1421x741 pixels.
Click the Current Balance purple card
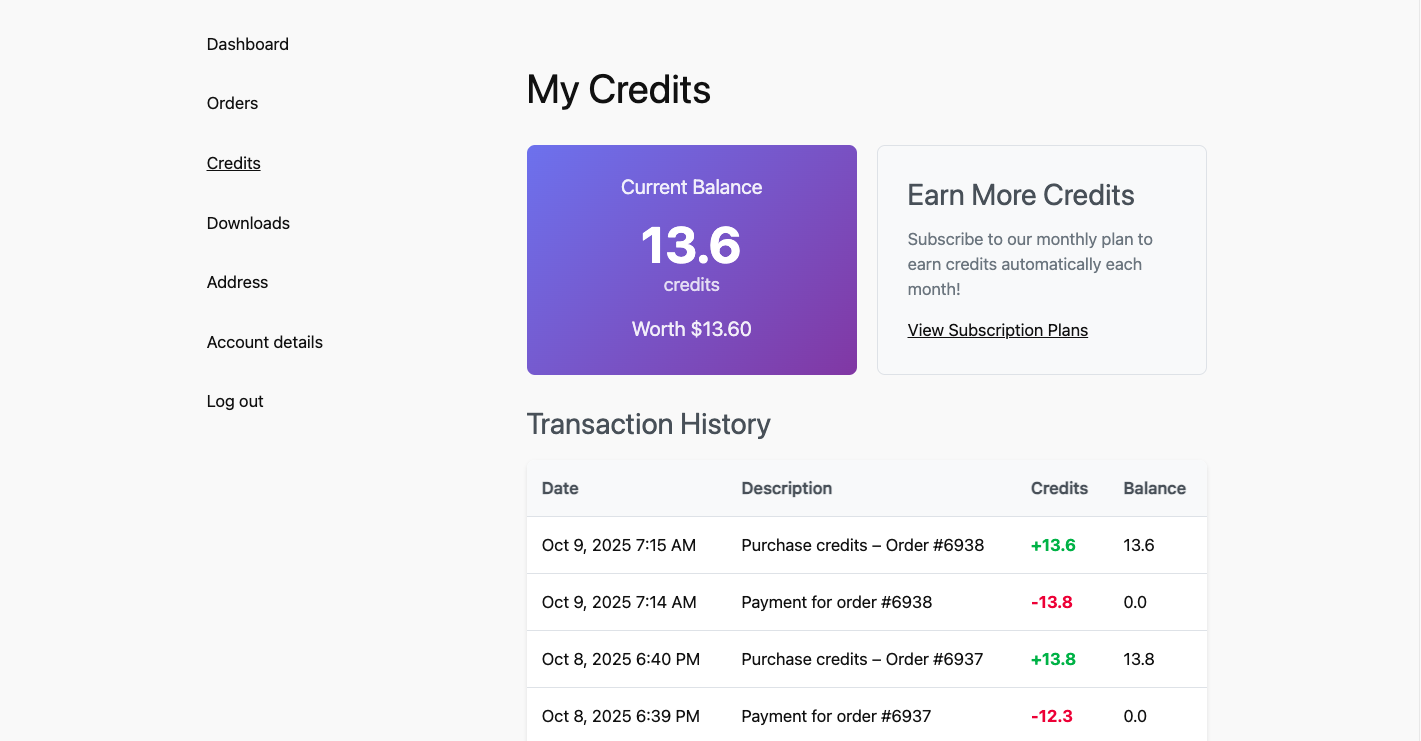point(691,260)
